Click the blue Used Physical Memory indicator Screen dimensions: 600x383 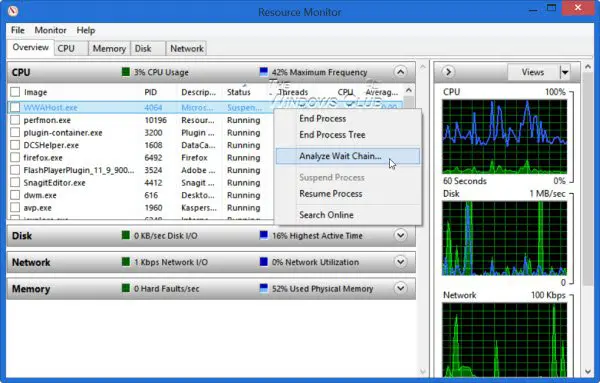pos(263,288)
